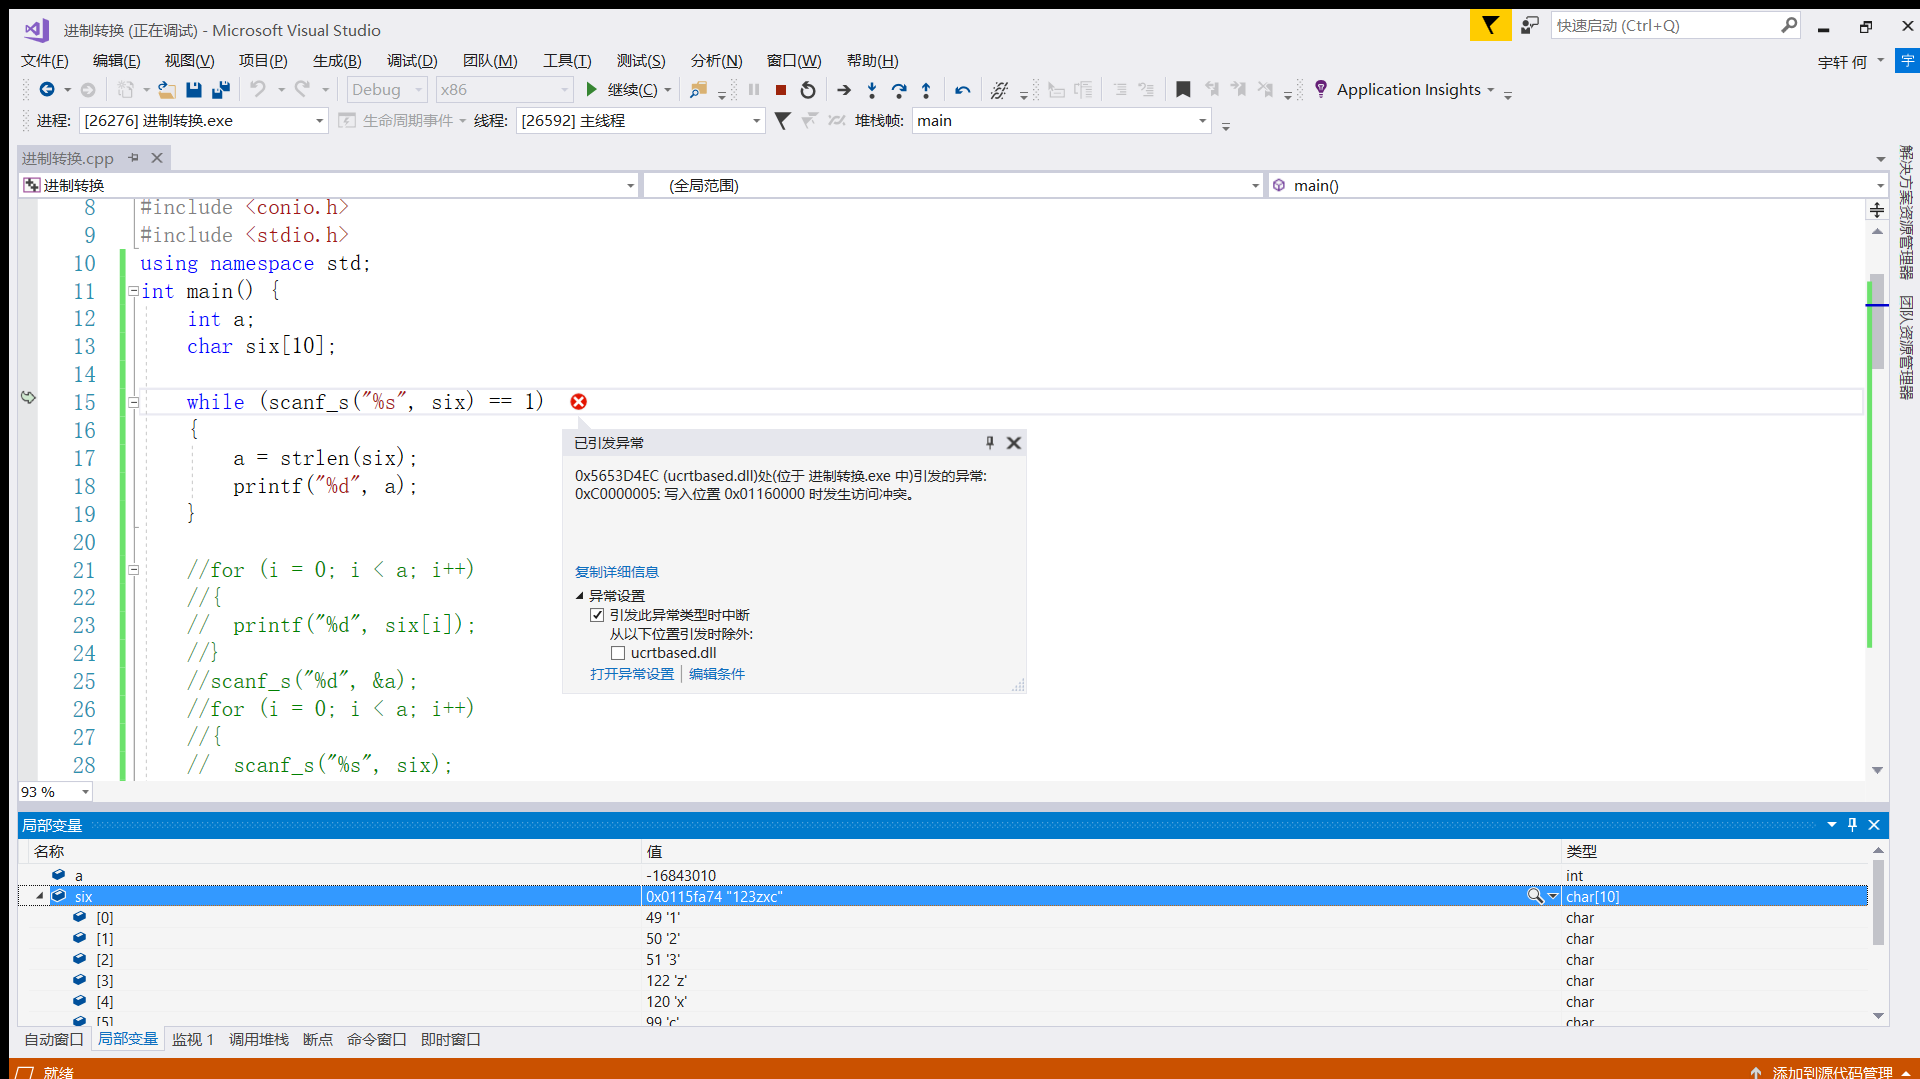Click the Undo arrow icon
This screenshot has width=1920, height=1079.
coord(258,90)
